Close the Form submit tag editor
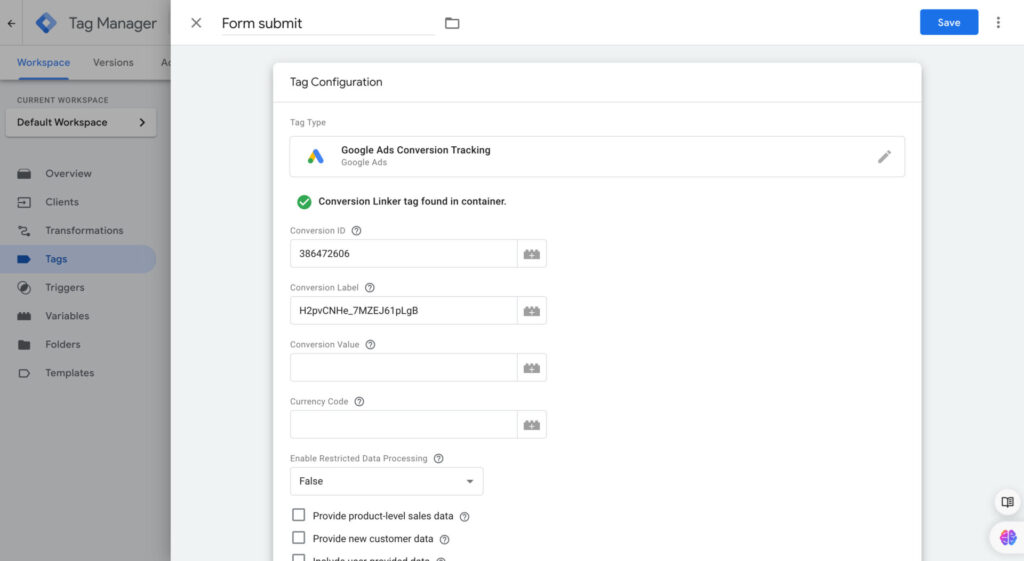Image resolution: width=1024 pixels, height=561 pixels. click(x=196, y=23)
